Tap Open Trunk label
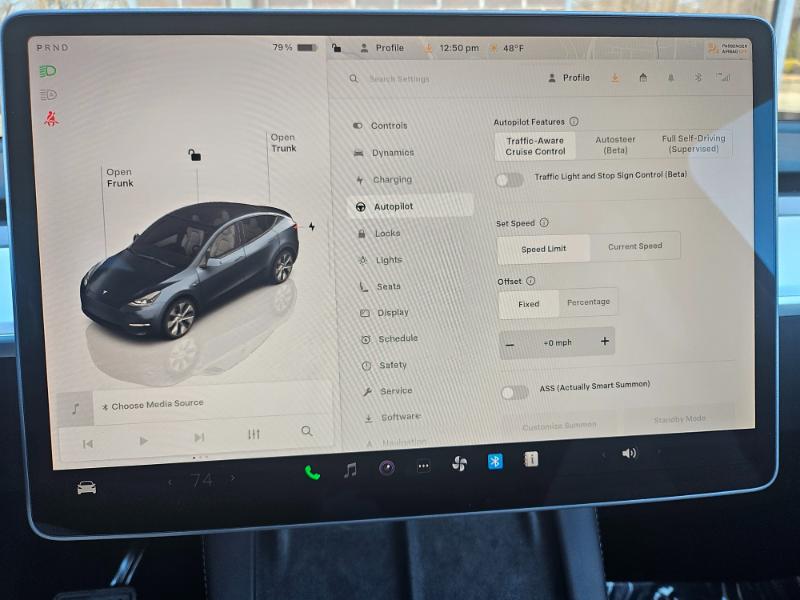Image resolution: width=800 pixels, height=600 pixels. click(x=283, y=143)
